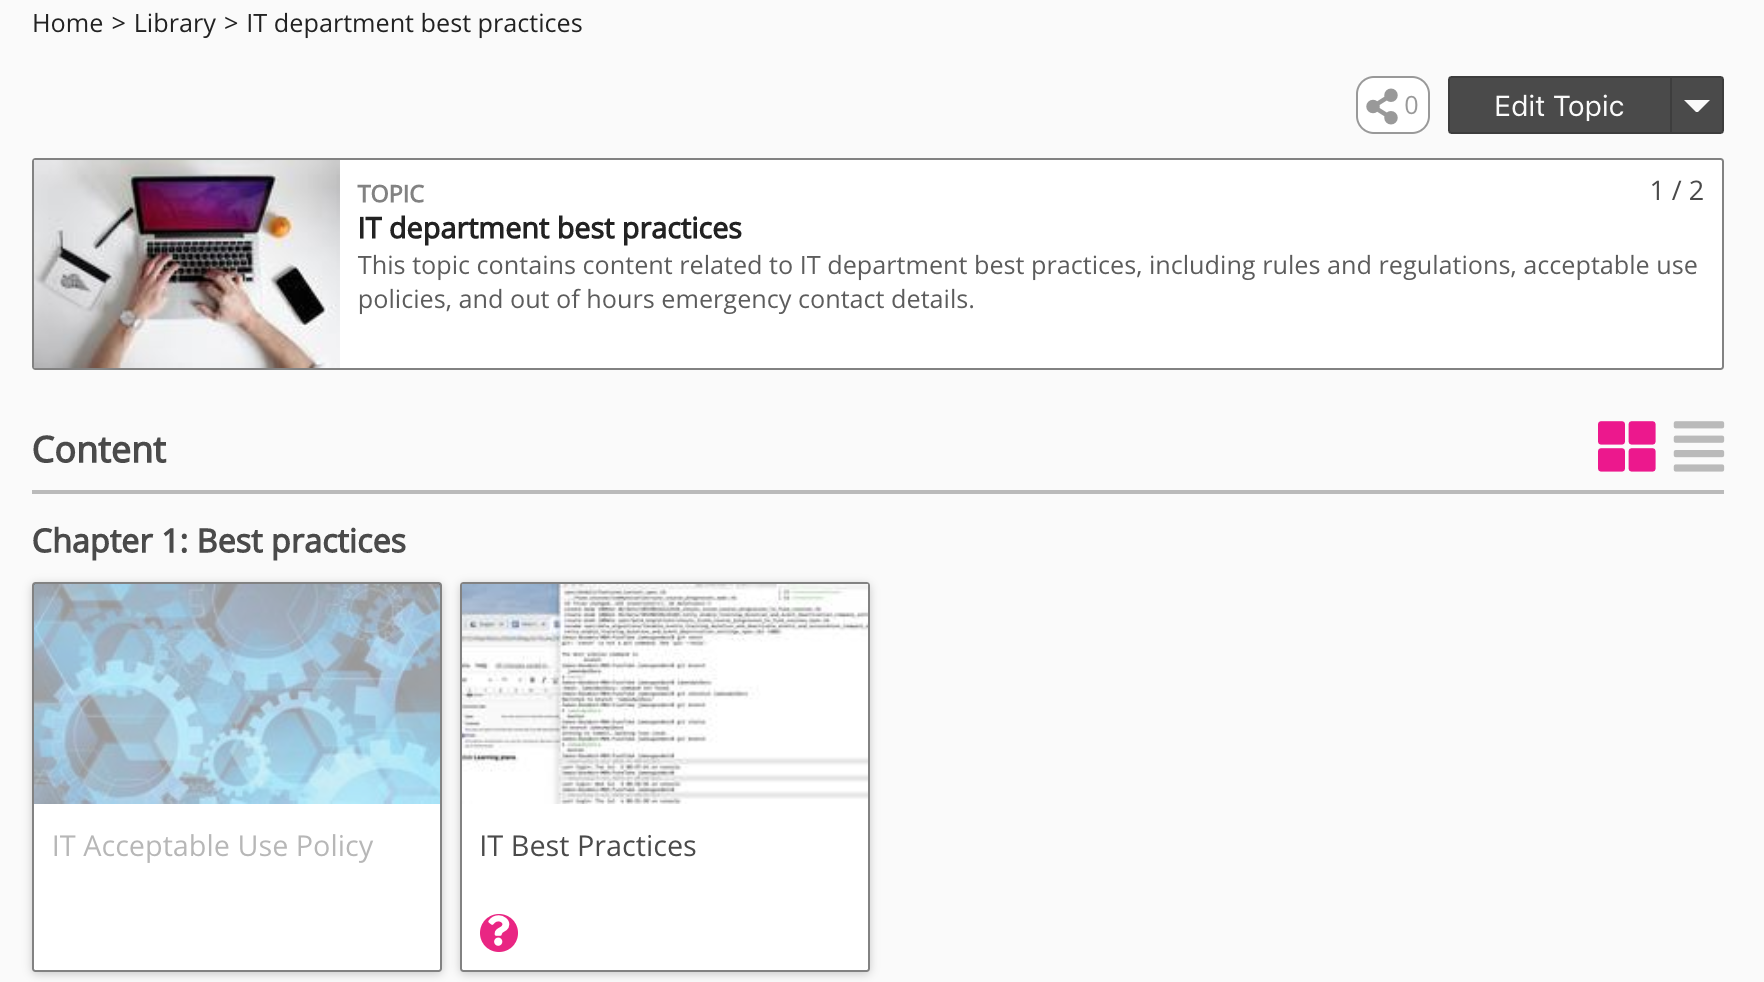1764x982 pixels.
Task: Click the laptop topic thumbnail image
Action: [187, 264]
